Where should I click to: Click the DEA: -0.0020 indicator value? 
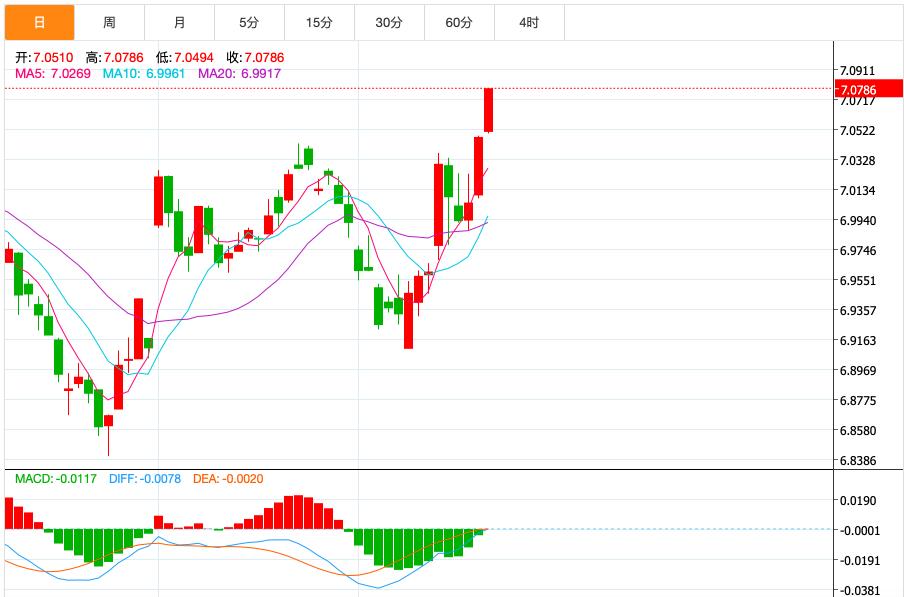click(228, 479)
